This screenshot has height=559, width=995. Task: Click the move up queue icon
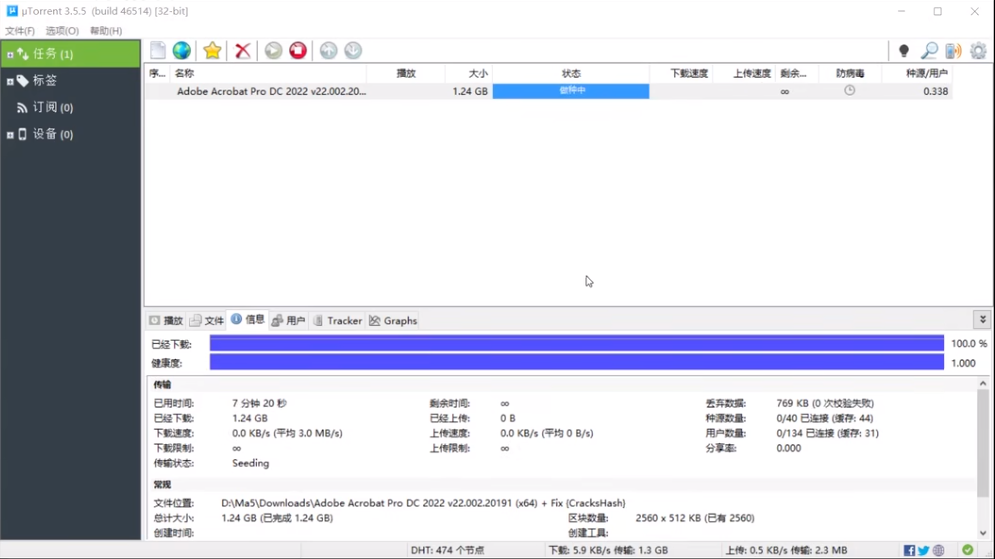pos(328,50)
